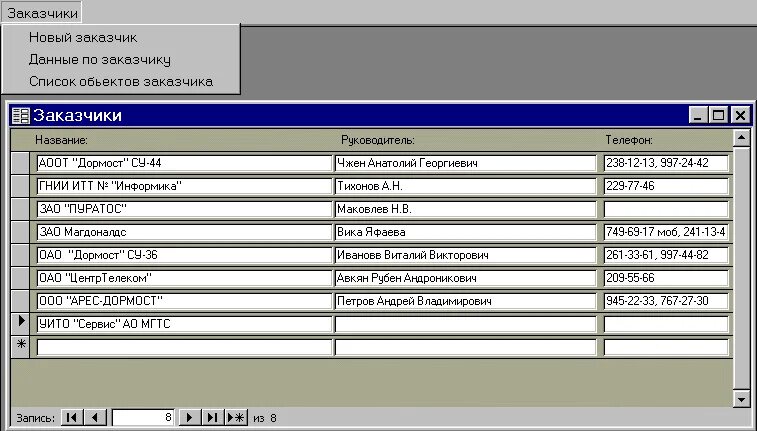Viewport: 757px width, 431px height.
Task: Go to the first record button
Action: 72,417
